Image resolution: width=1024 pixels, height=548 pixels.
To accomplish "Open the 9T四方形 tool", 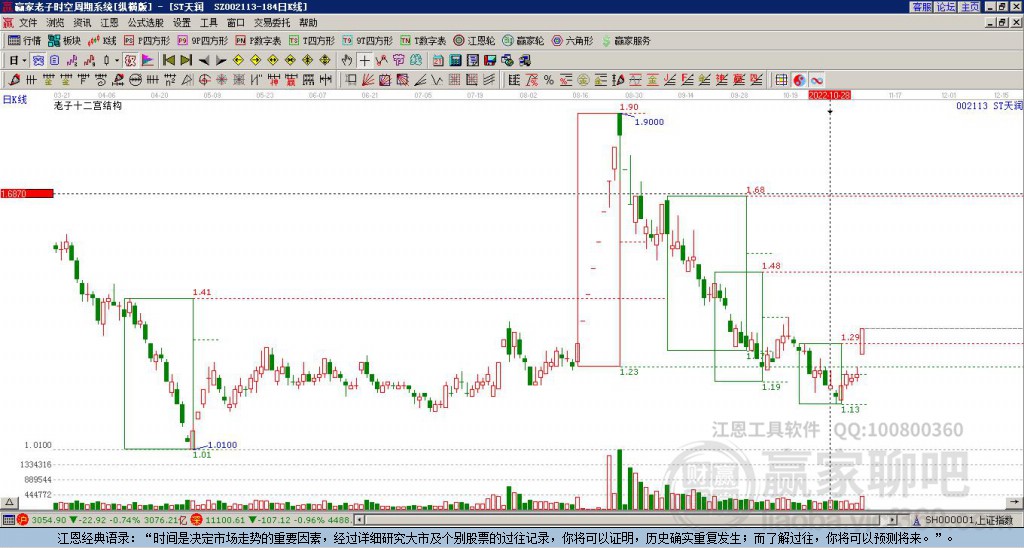I will (x=367, y=40).
